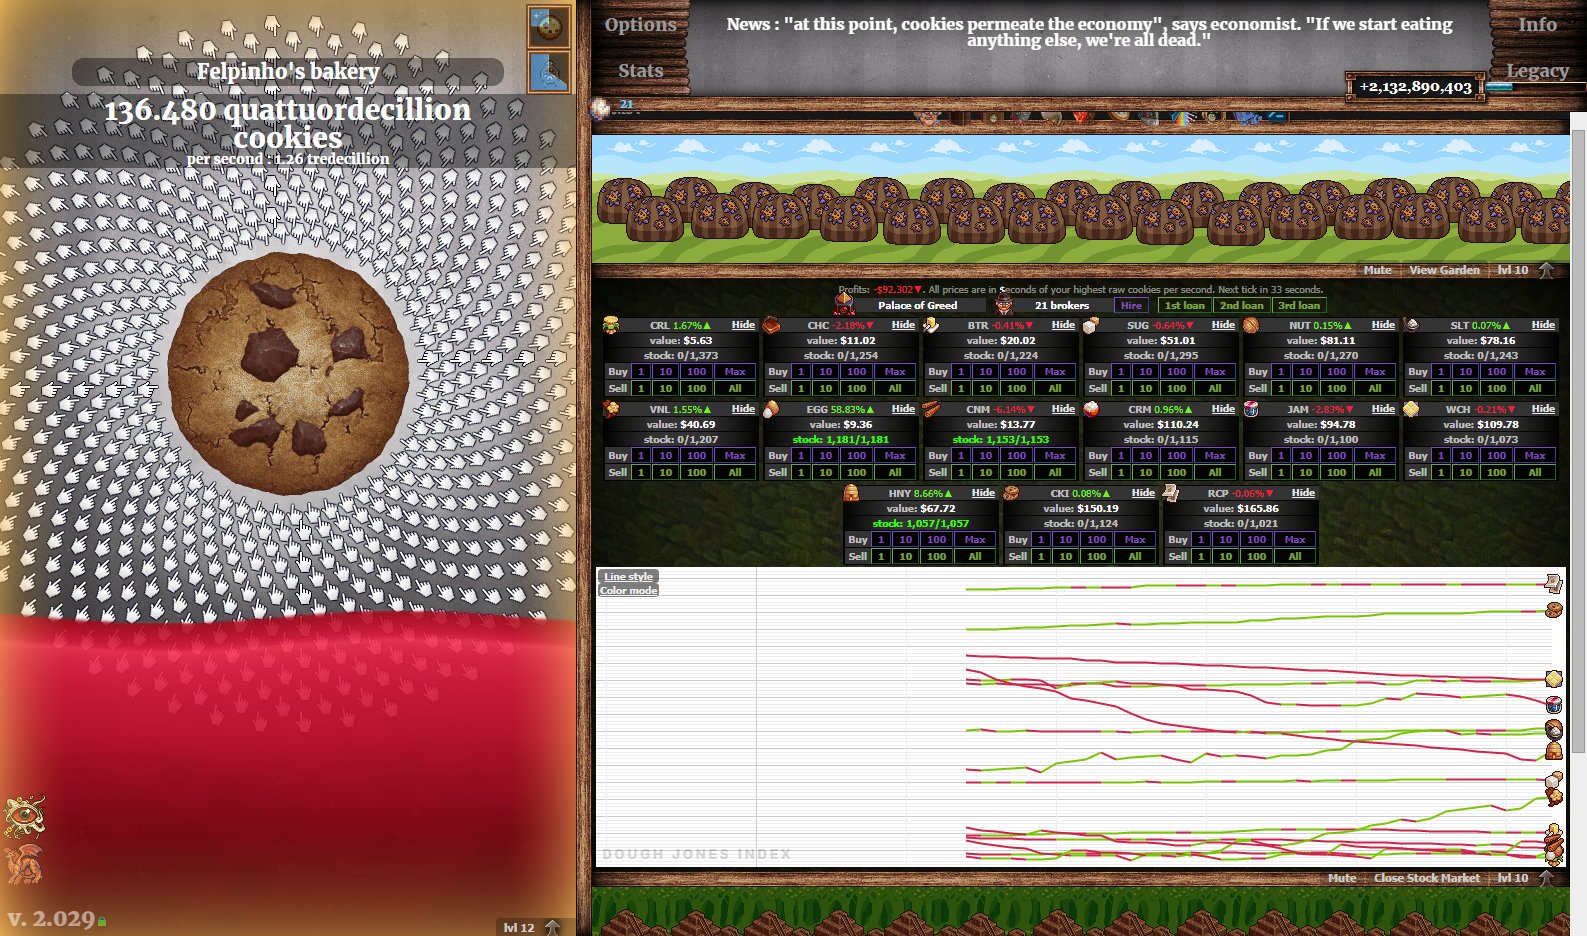The height and width of the screenshot is (936, 1587).
Task: Open the Options menu
Action: [640, 25]
